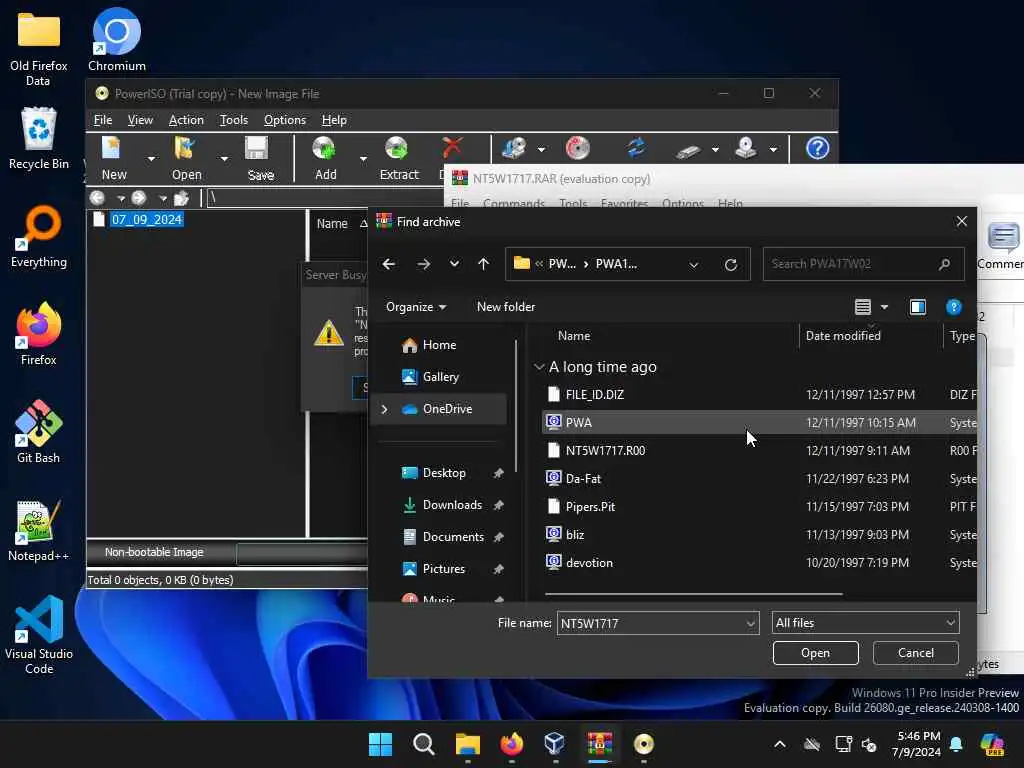Open the Organize dropdown menu
Viewport: 1024px width, 768px height.
416,307
